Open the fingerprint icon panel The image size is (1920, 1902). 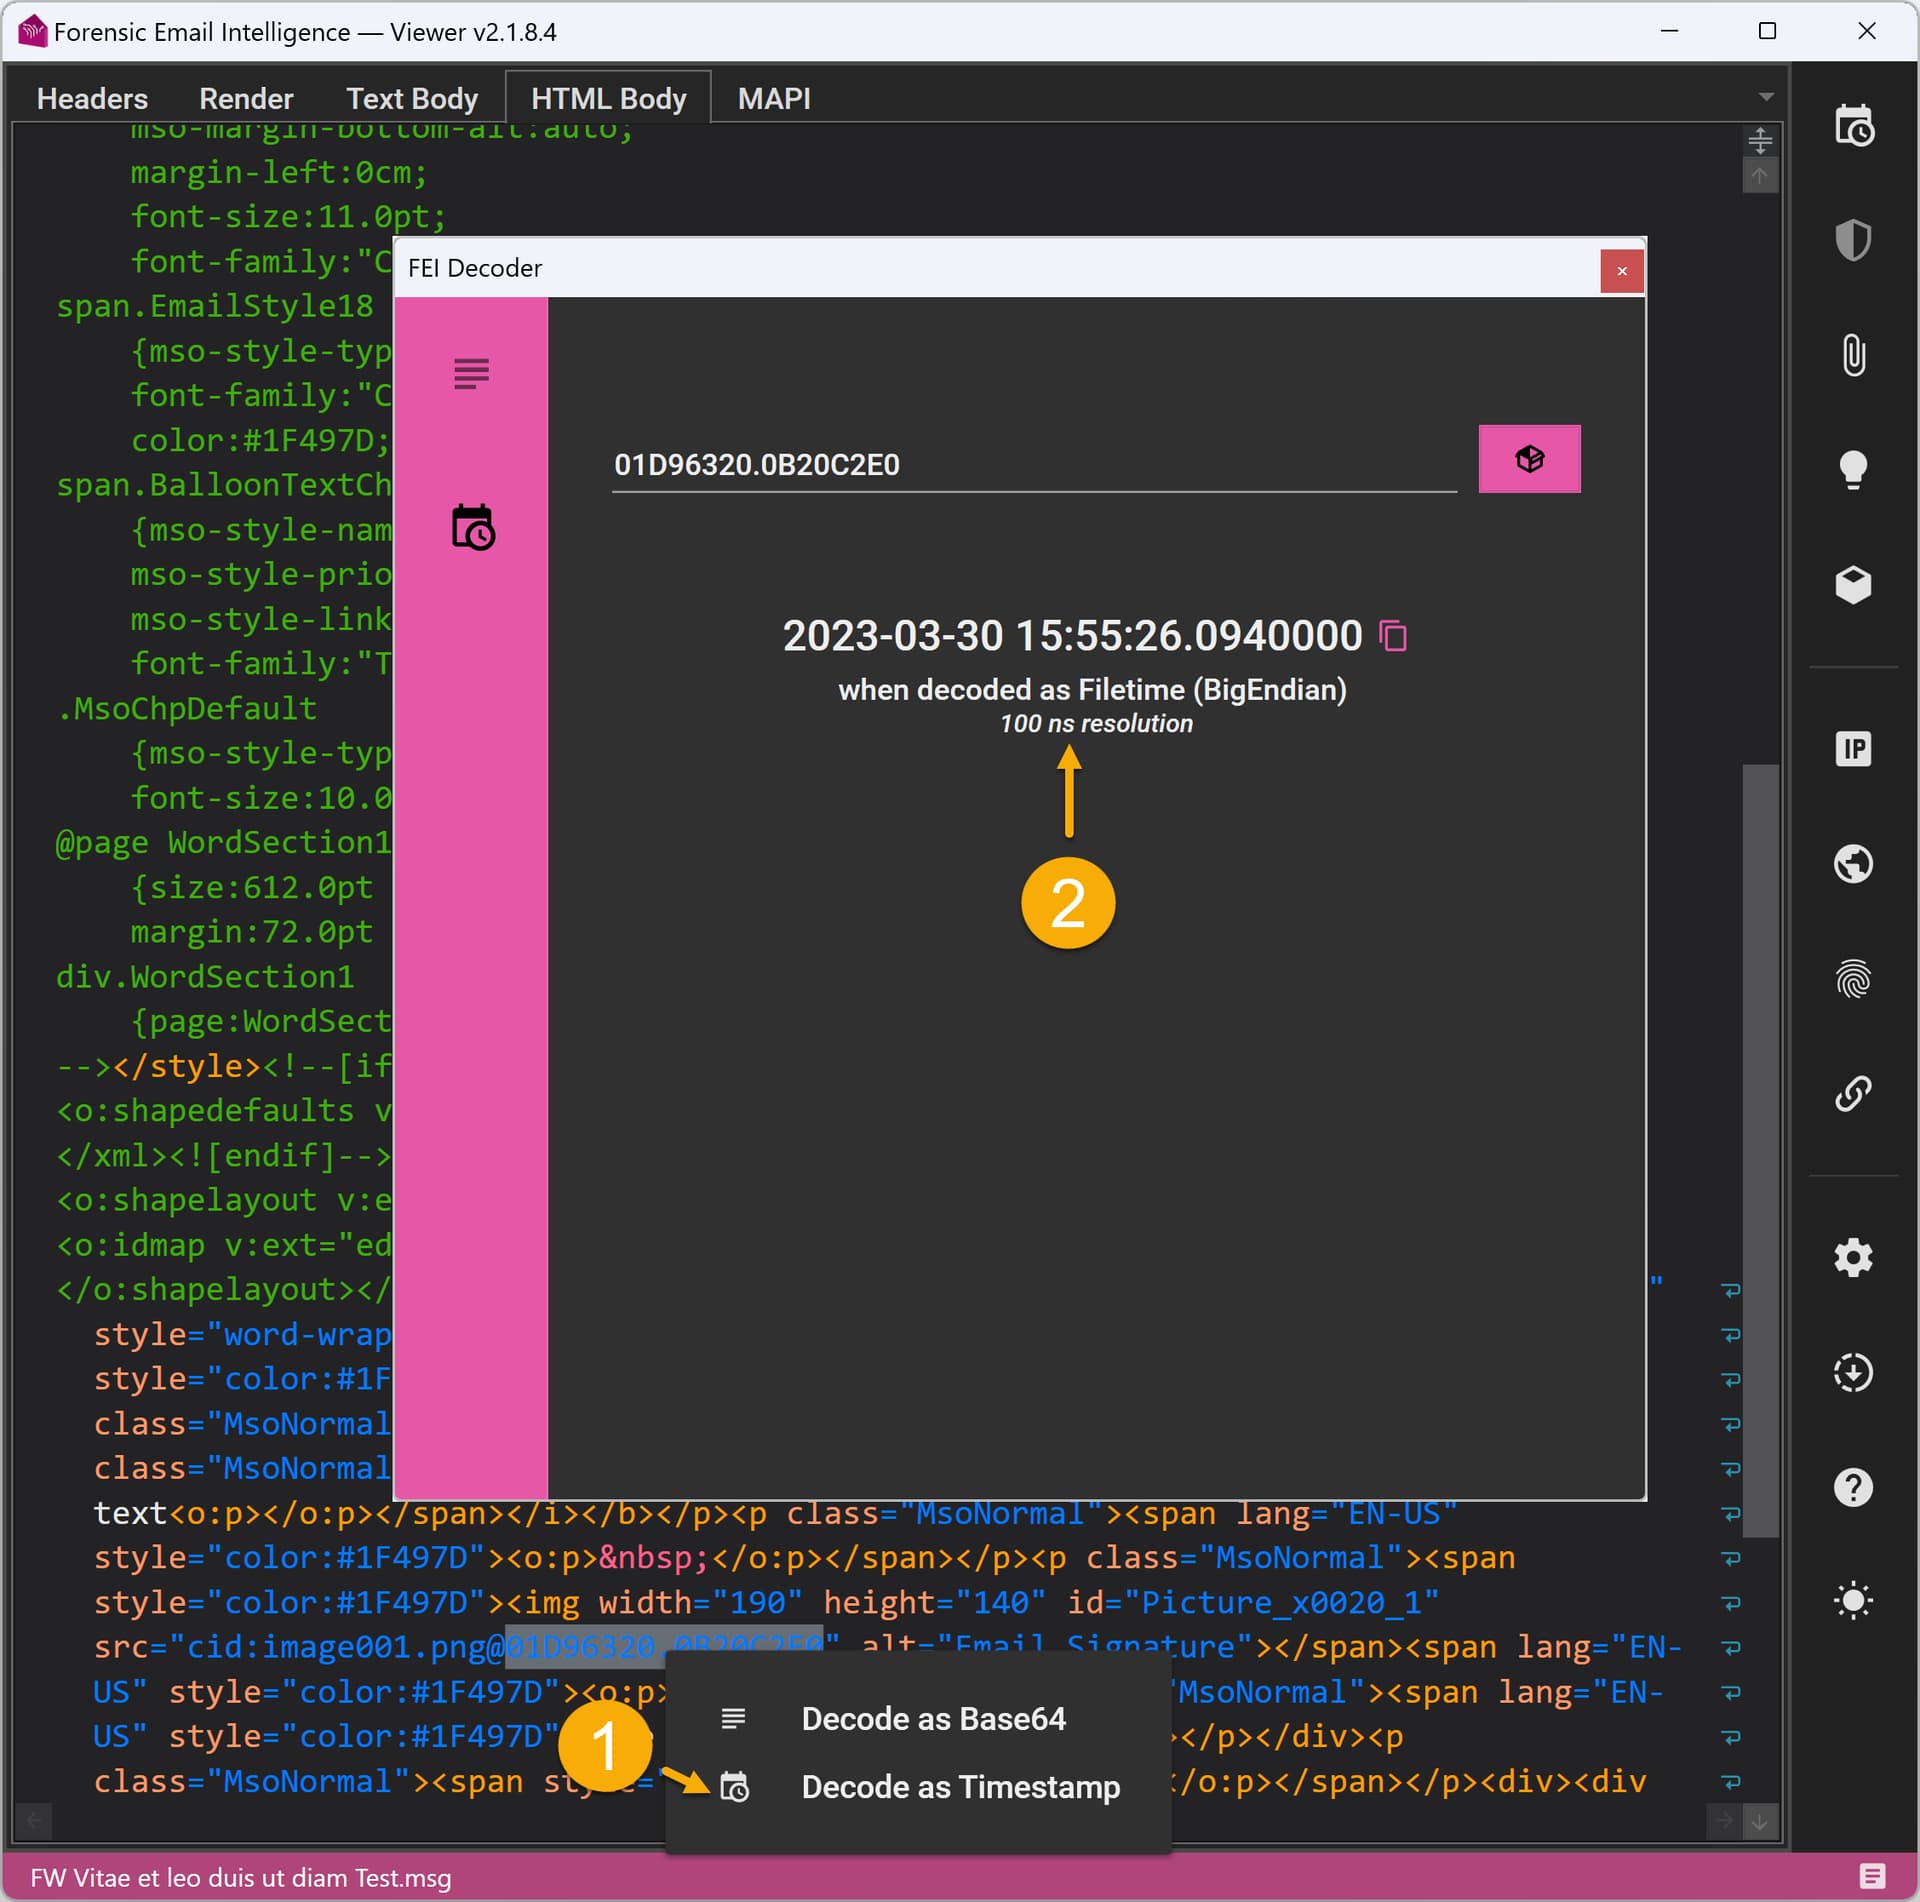1853,979
